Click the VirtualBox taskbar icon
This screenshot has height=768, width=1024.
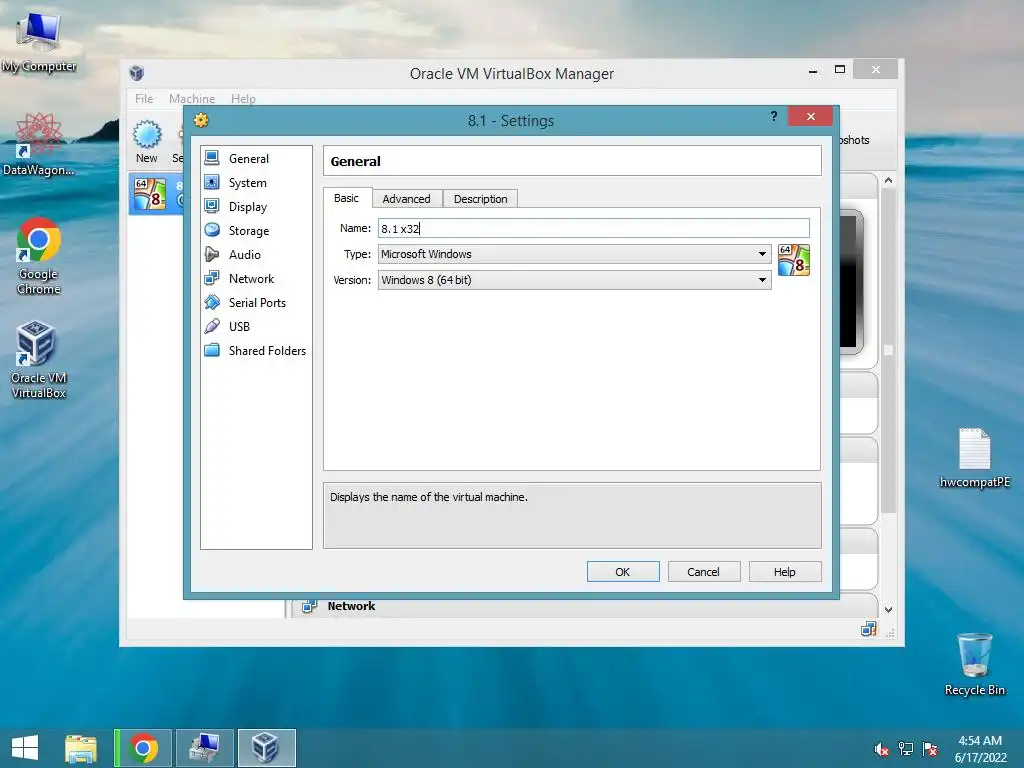point(266,748)
